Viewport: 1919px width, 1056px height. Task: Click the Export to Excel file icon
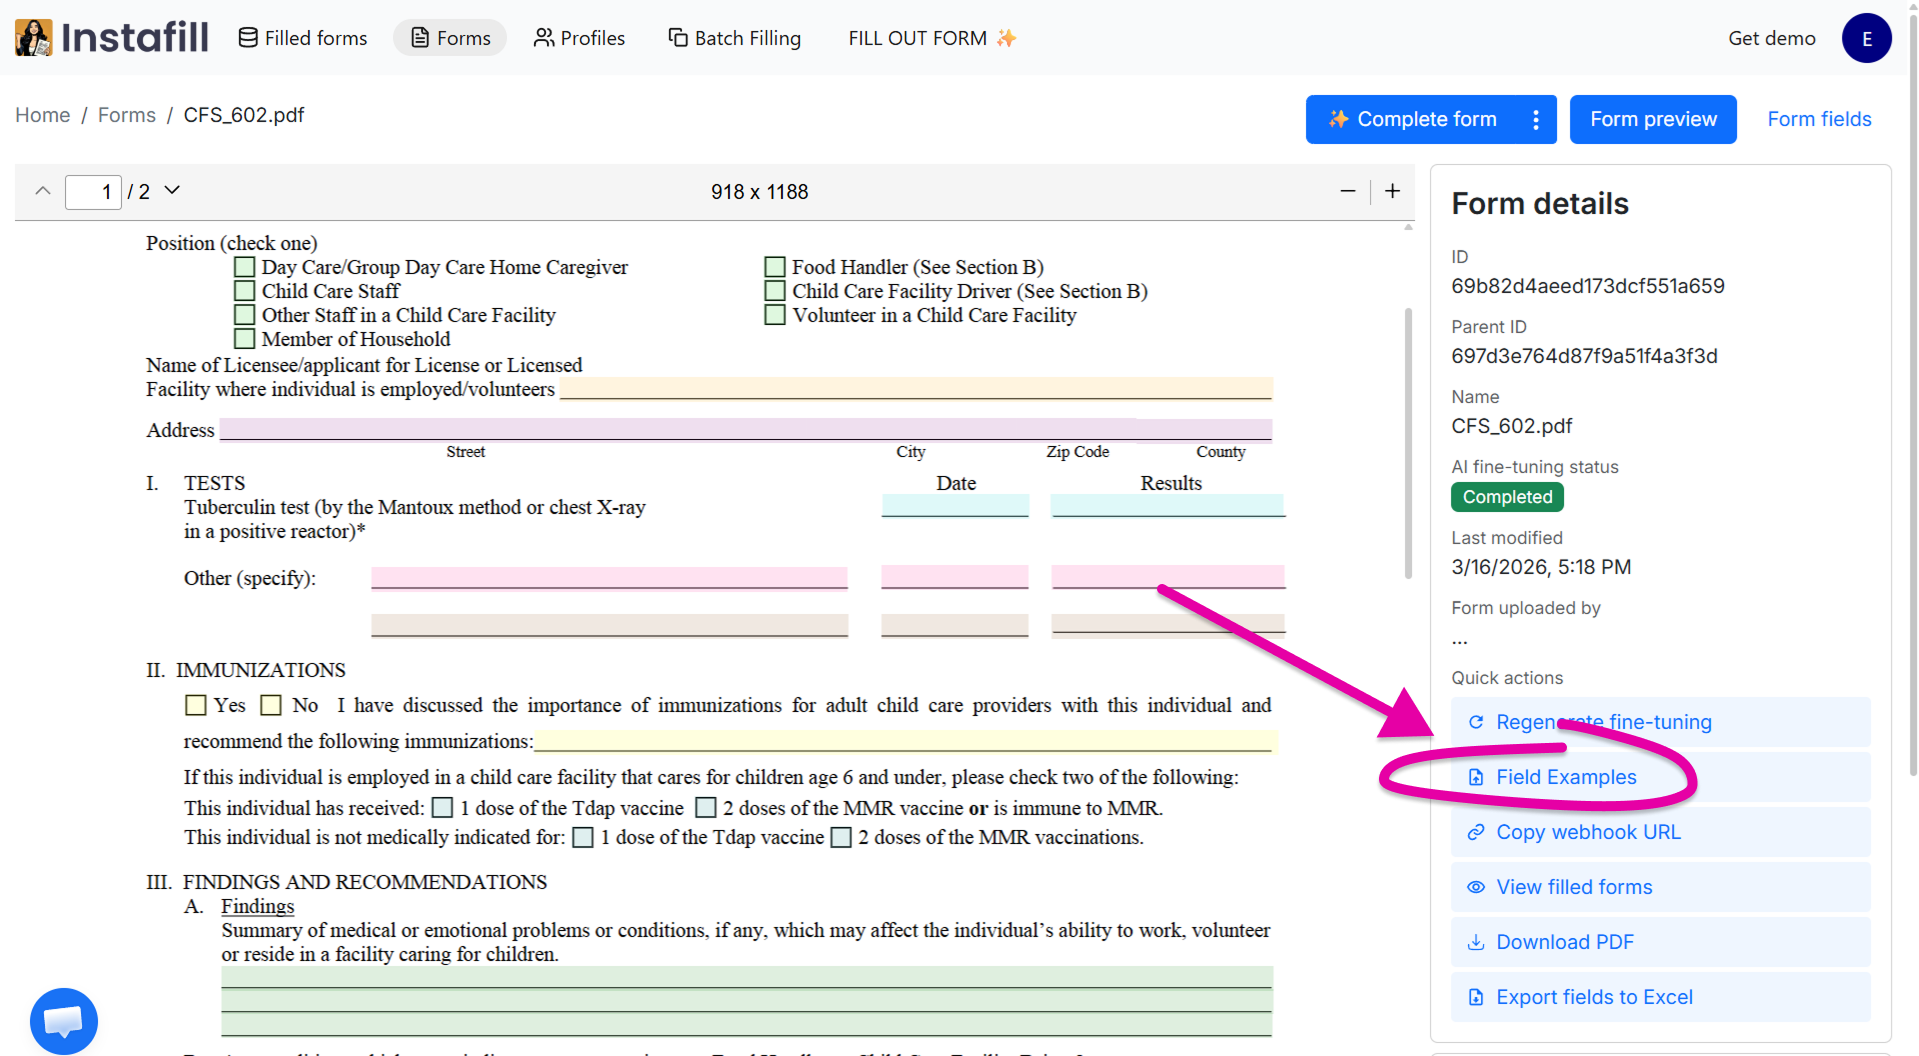(1475, 997)
